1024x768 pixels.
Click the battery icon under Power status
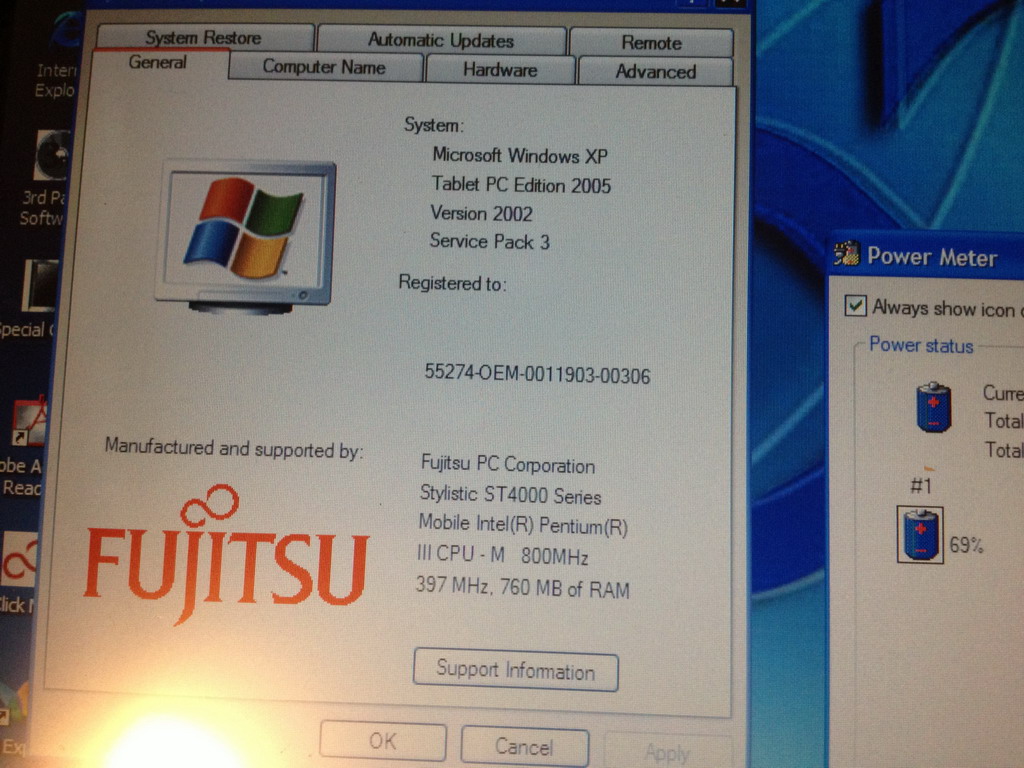pos(933,407)
